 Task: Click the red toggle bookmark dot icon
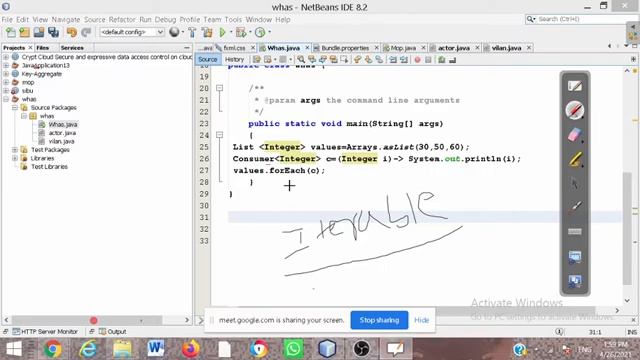(417, 60)
